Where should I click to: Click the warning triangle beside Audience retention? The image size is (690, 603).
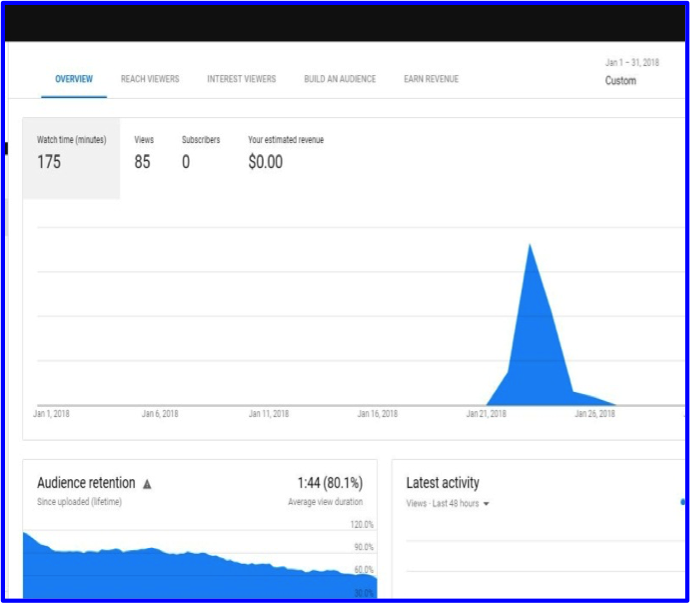(147, 484)
